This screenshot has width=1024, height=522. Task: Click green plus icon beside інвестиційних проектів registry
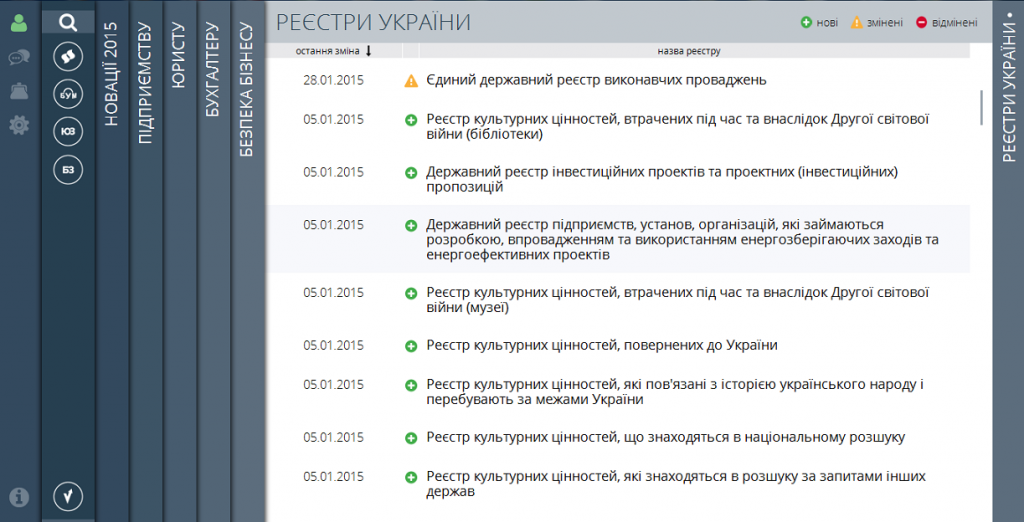411,173
